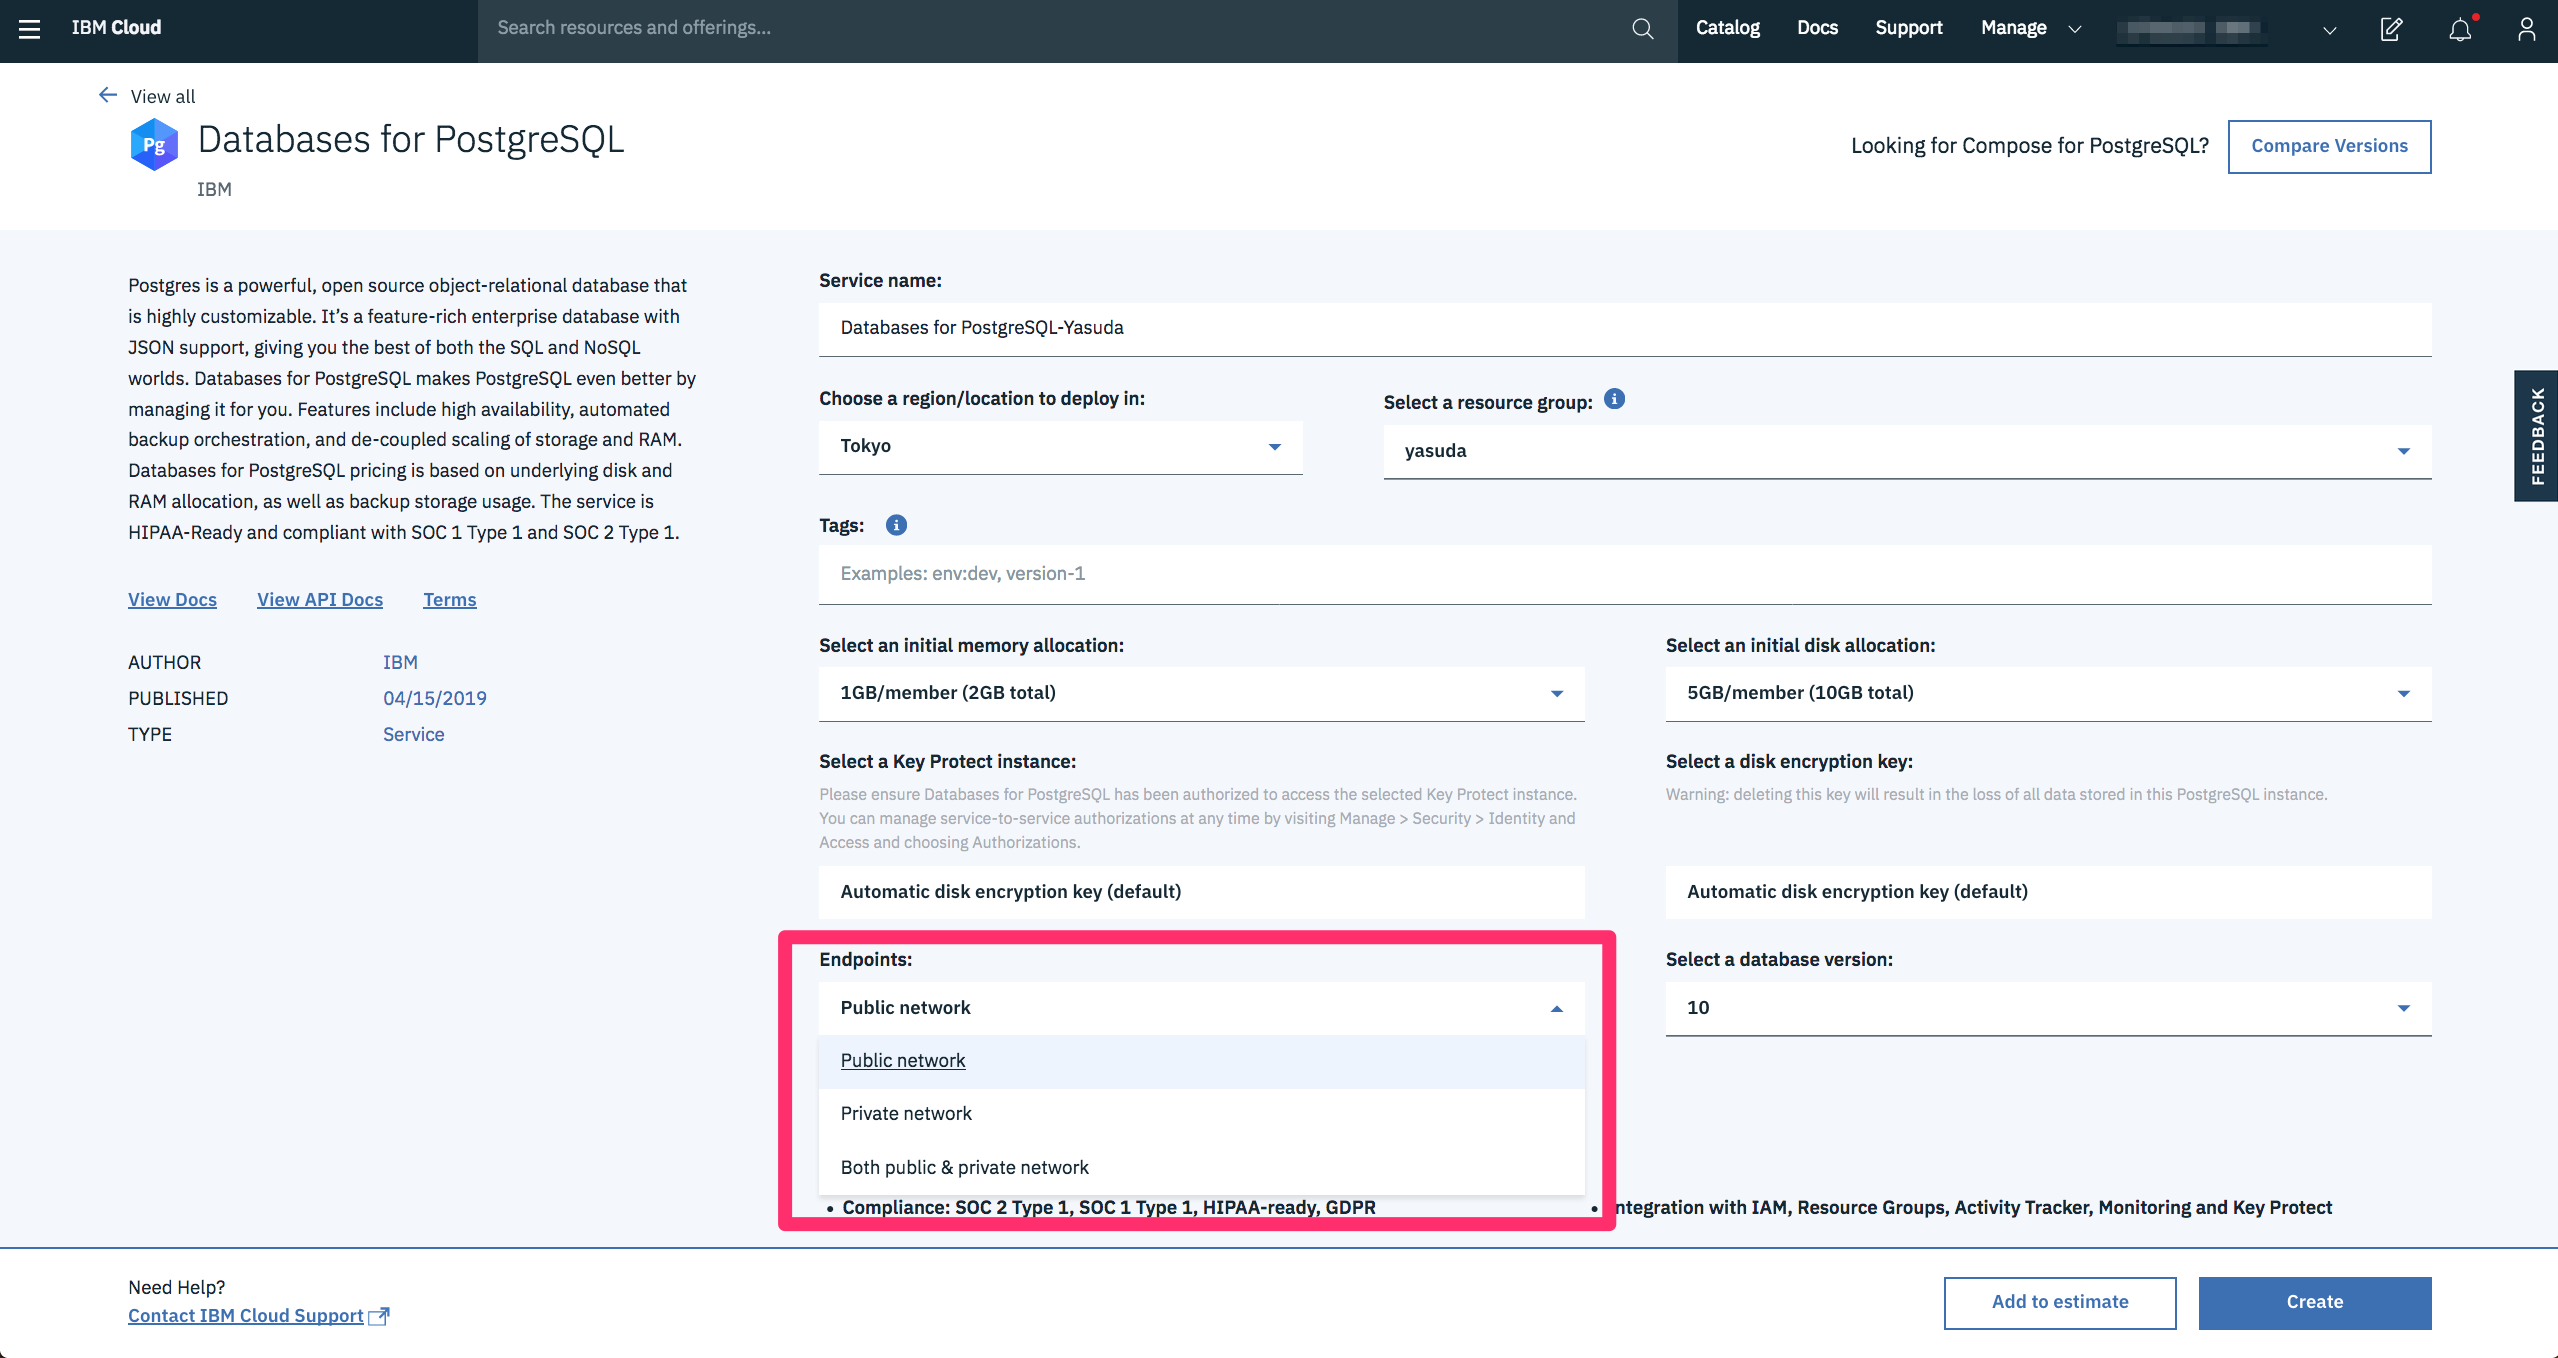Click Add to estimate button
The width and height of the screenshot is (2558, 1358).
(x=2059, y=1302)
